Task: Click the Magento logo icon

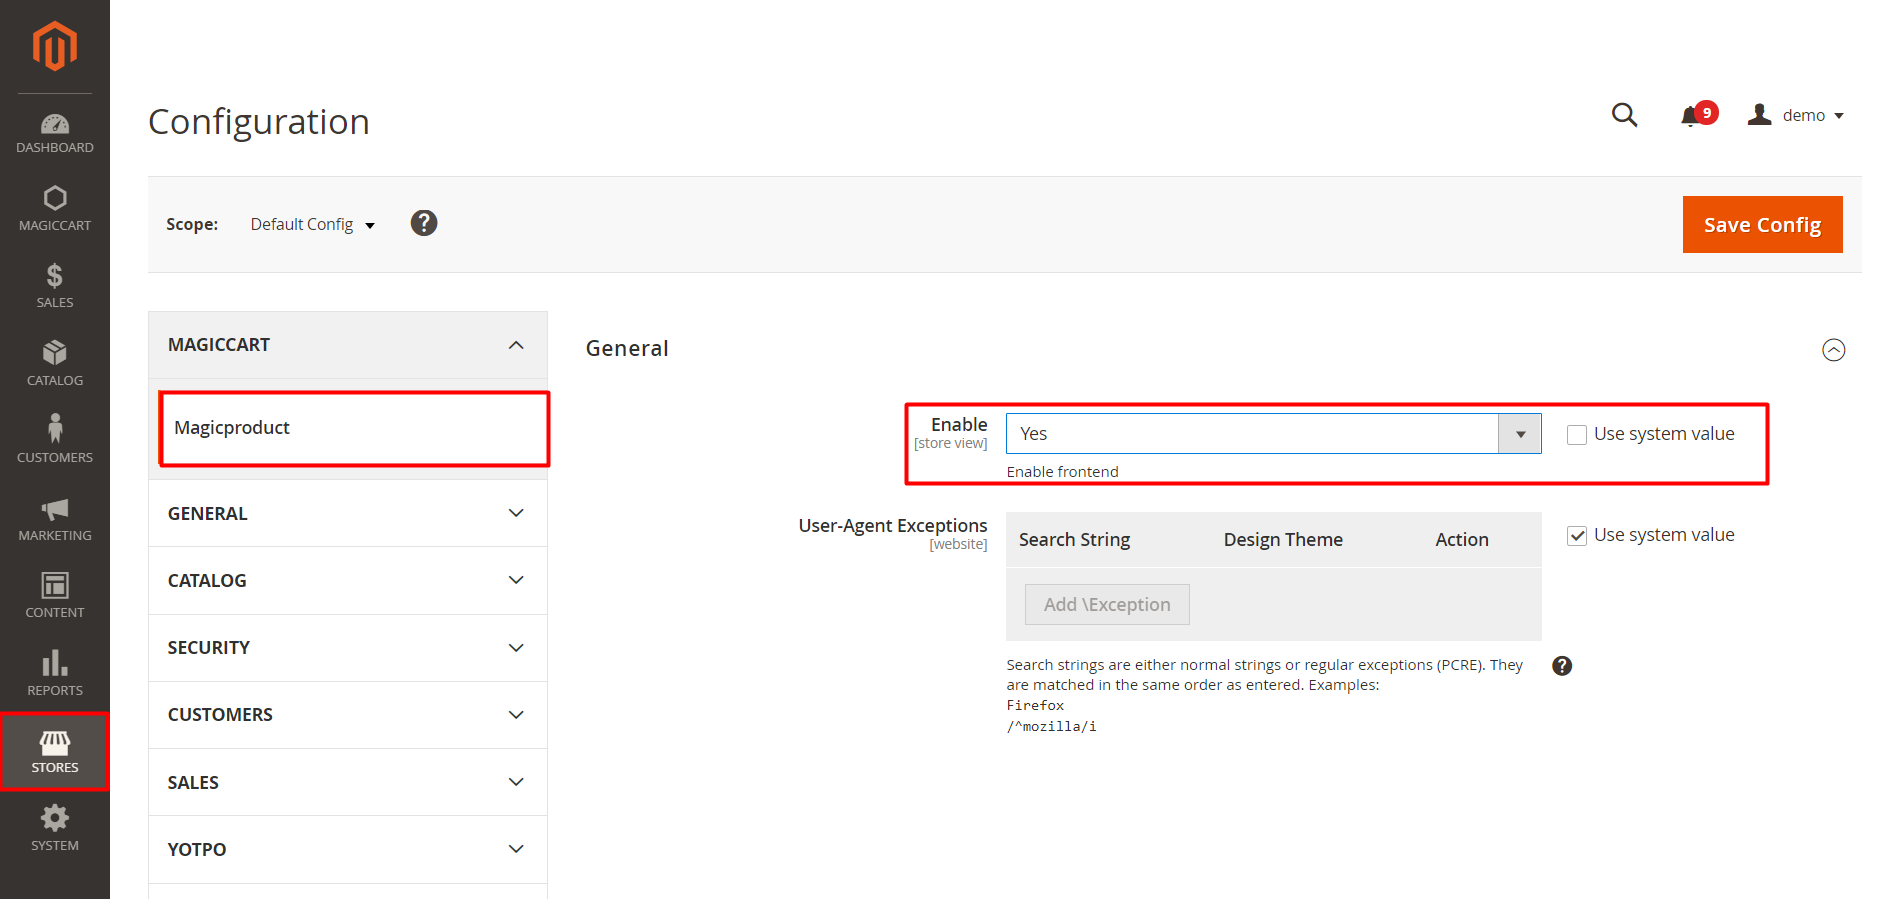Action: [54, 46]
